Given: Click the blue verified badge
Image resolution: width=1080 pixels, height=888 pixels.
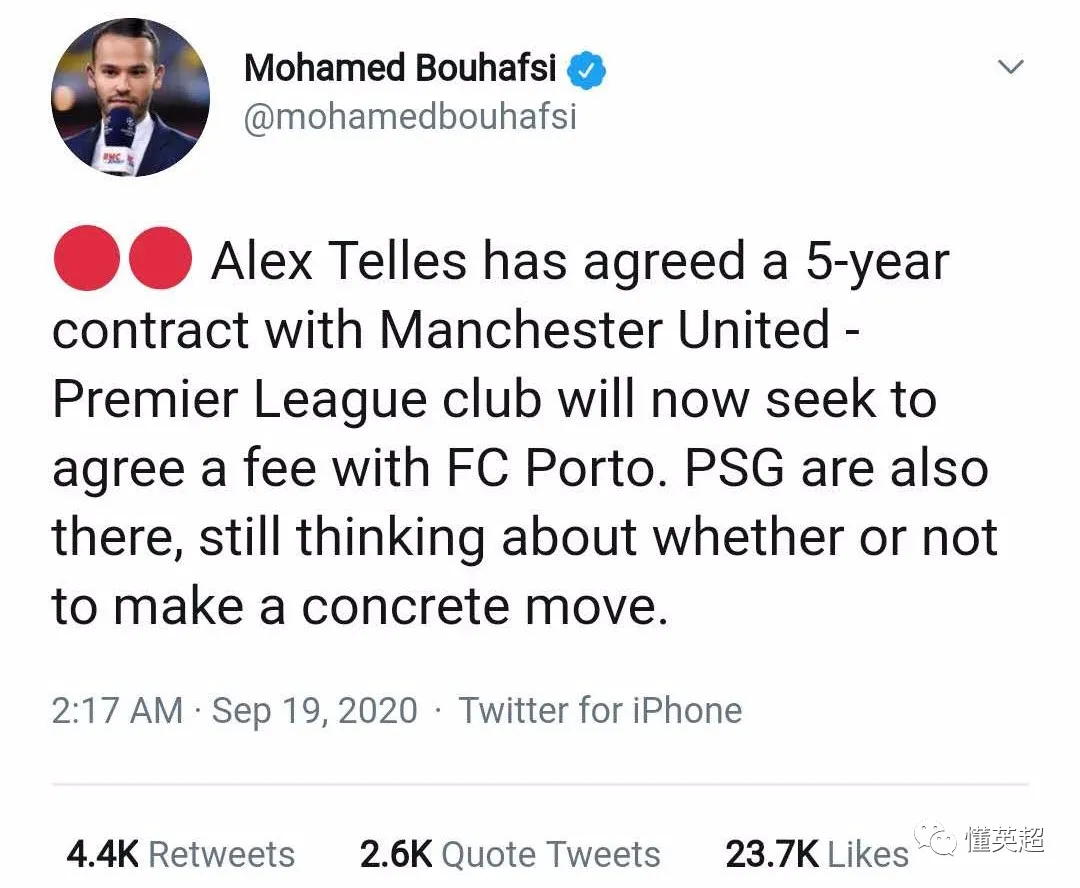Looking at the screenshot, I should point(587,70).
